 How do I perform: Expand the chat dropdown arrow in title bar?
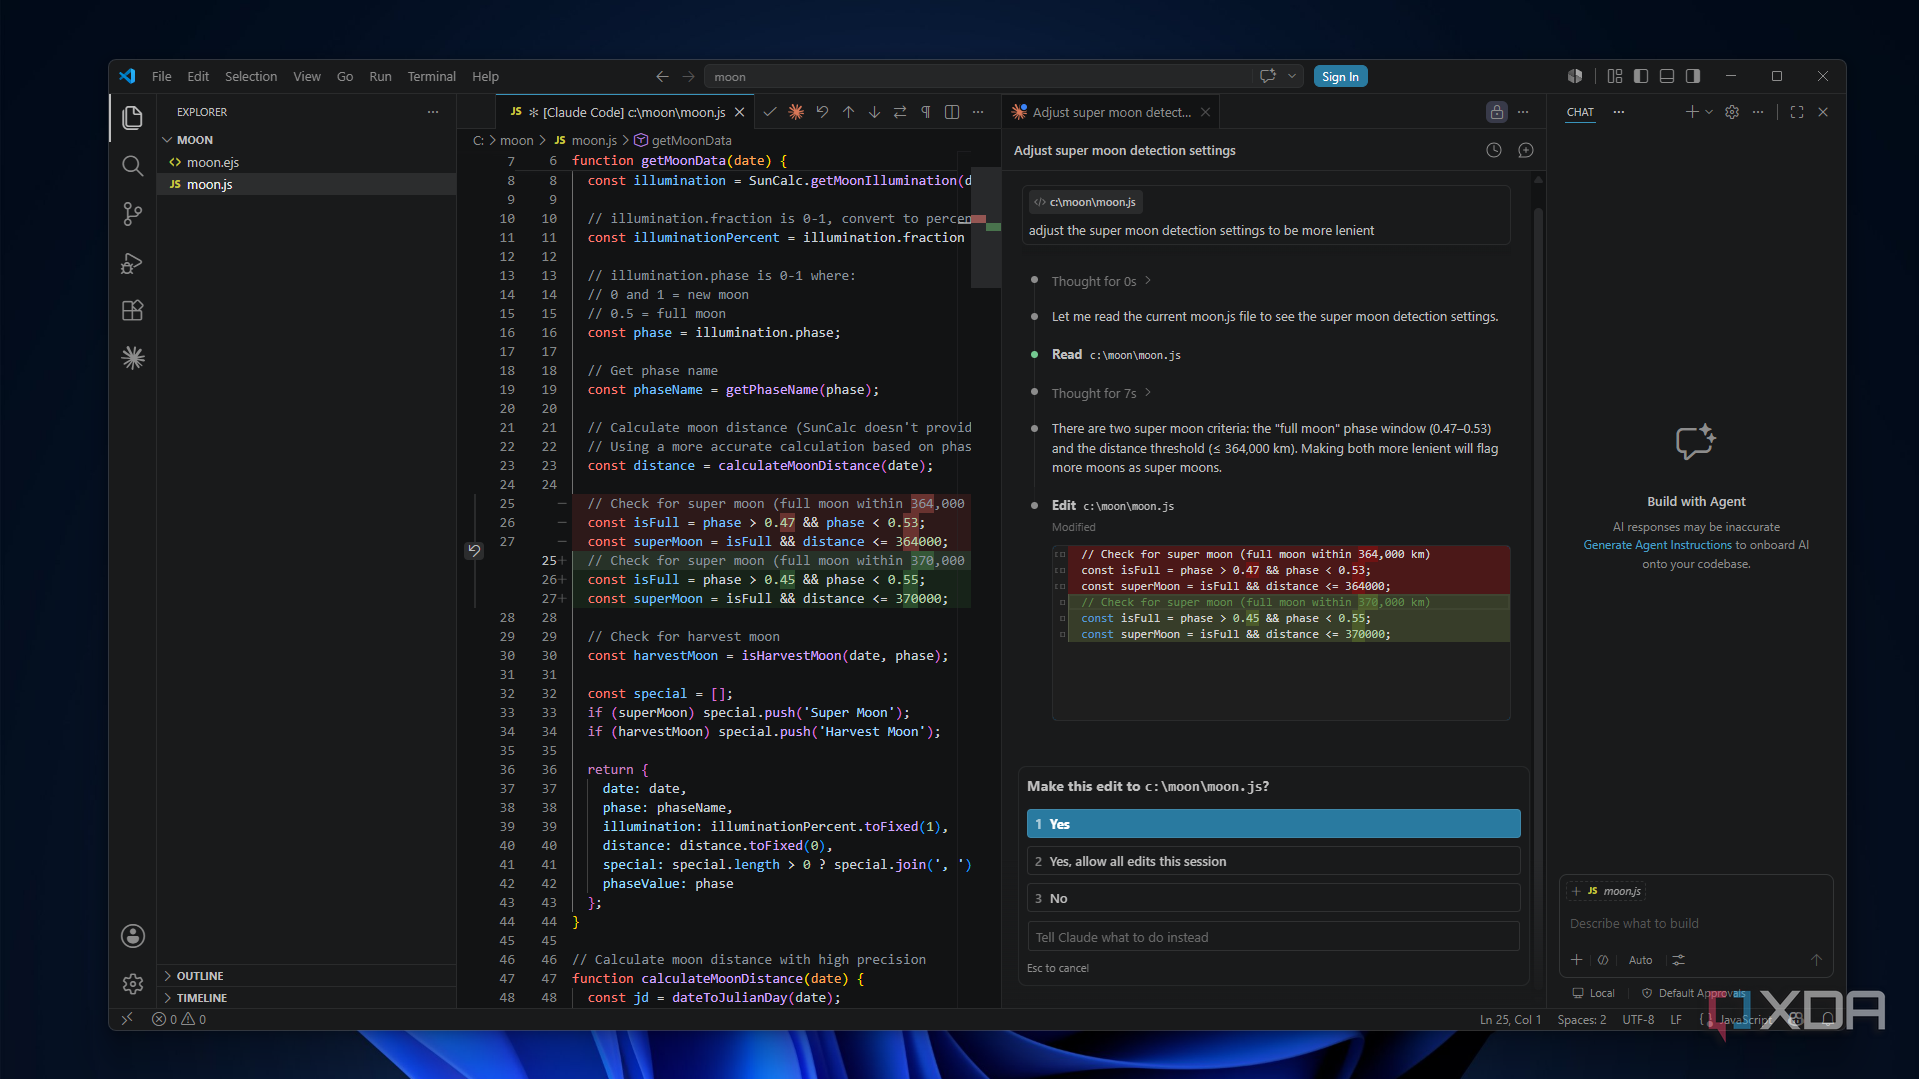click(x=1292, y=76)
